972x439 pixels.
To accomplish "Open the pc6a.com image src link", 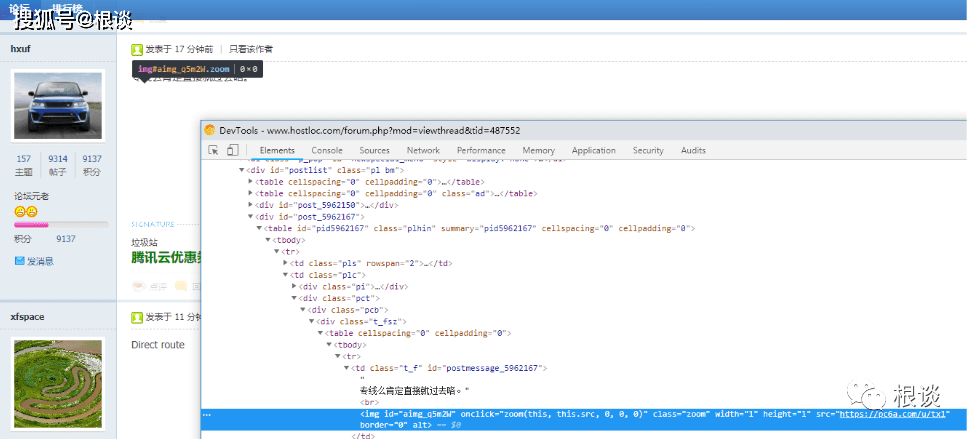I will (x=893, y=414).
